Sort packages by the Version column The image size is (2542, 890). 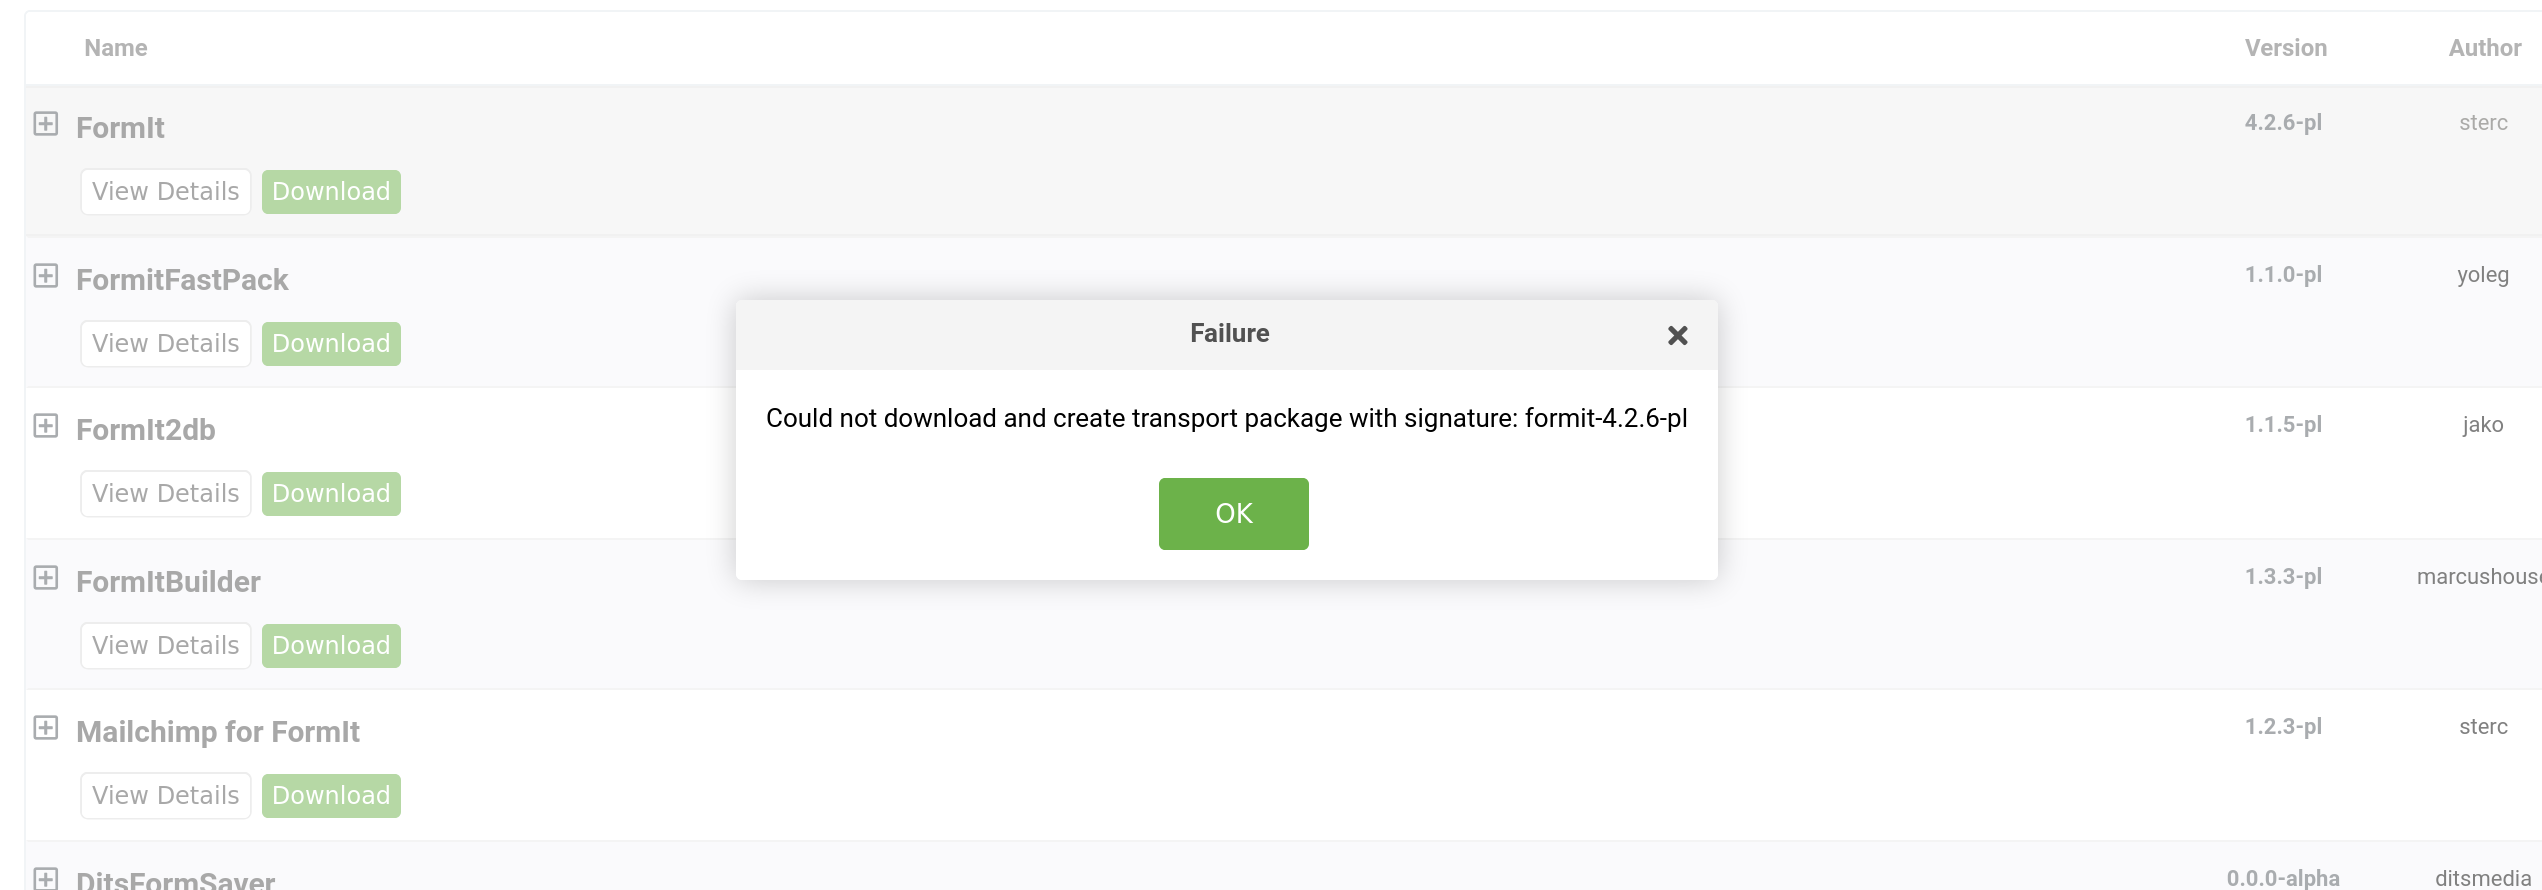(x=2286, y=47)
